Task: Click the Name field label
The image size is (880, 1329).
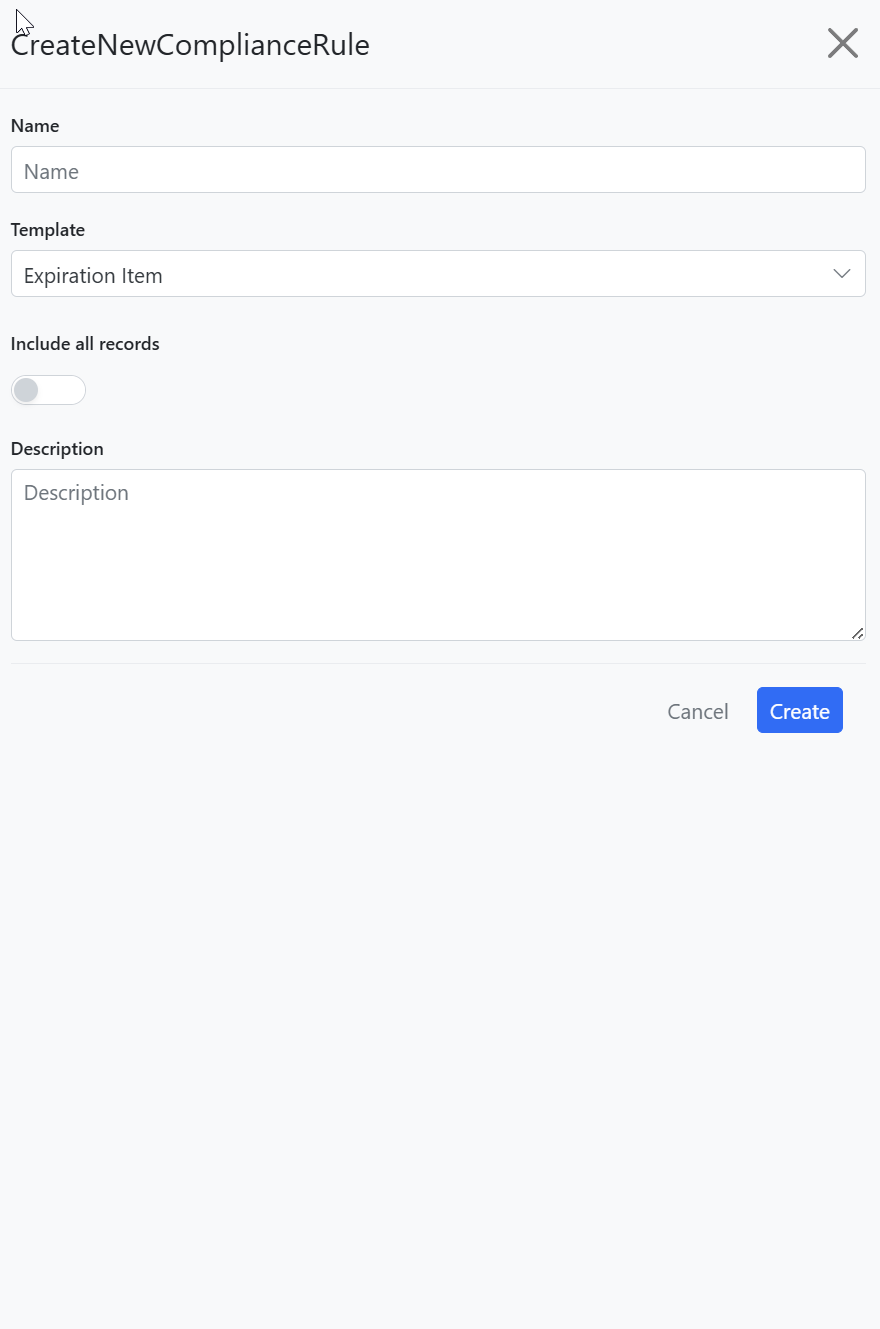Action: (35, 126)
